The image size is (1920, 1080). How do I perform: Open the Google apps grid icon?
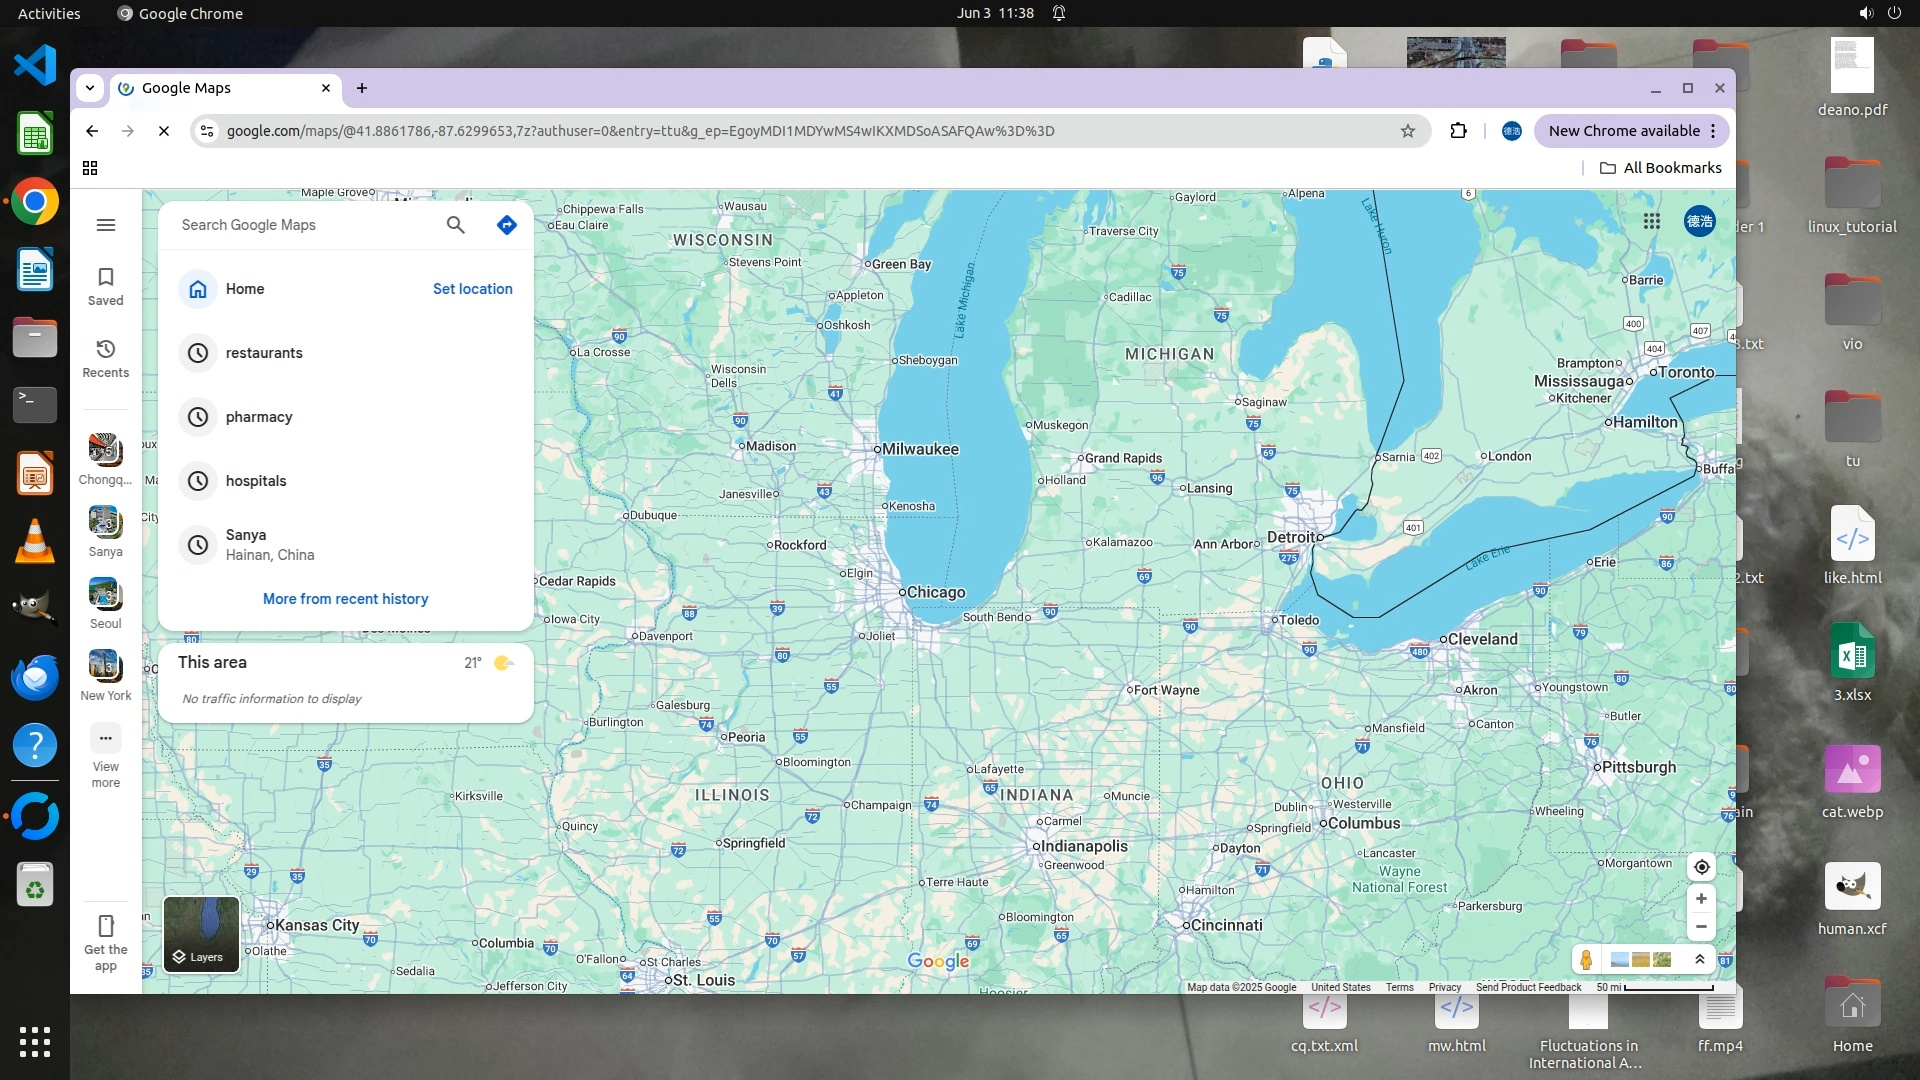1652,221
